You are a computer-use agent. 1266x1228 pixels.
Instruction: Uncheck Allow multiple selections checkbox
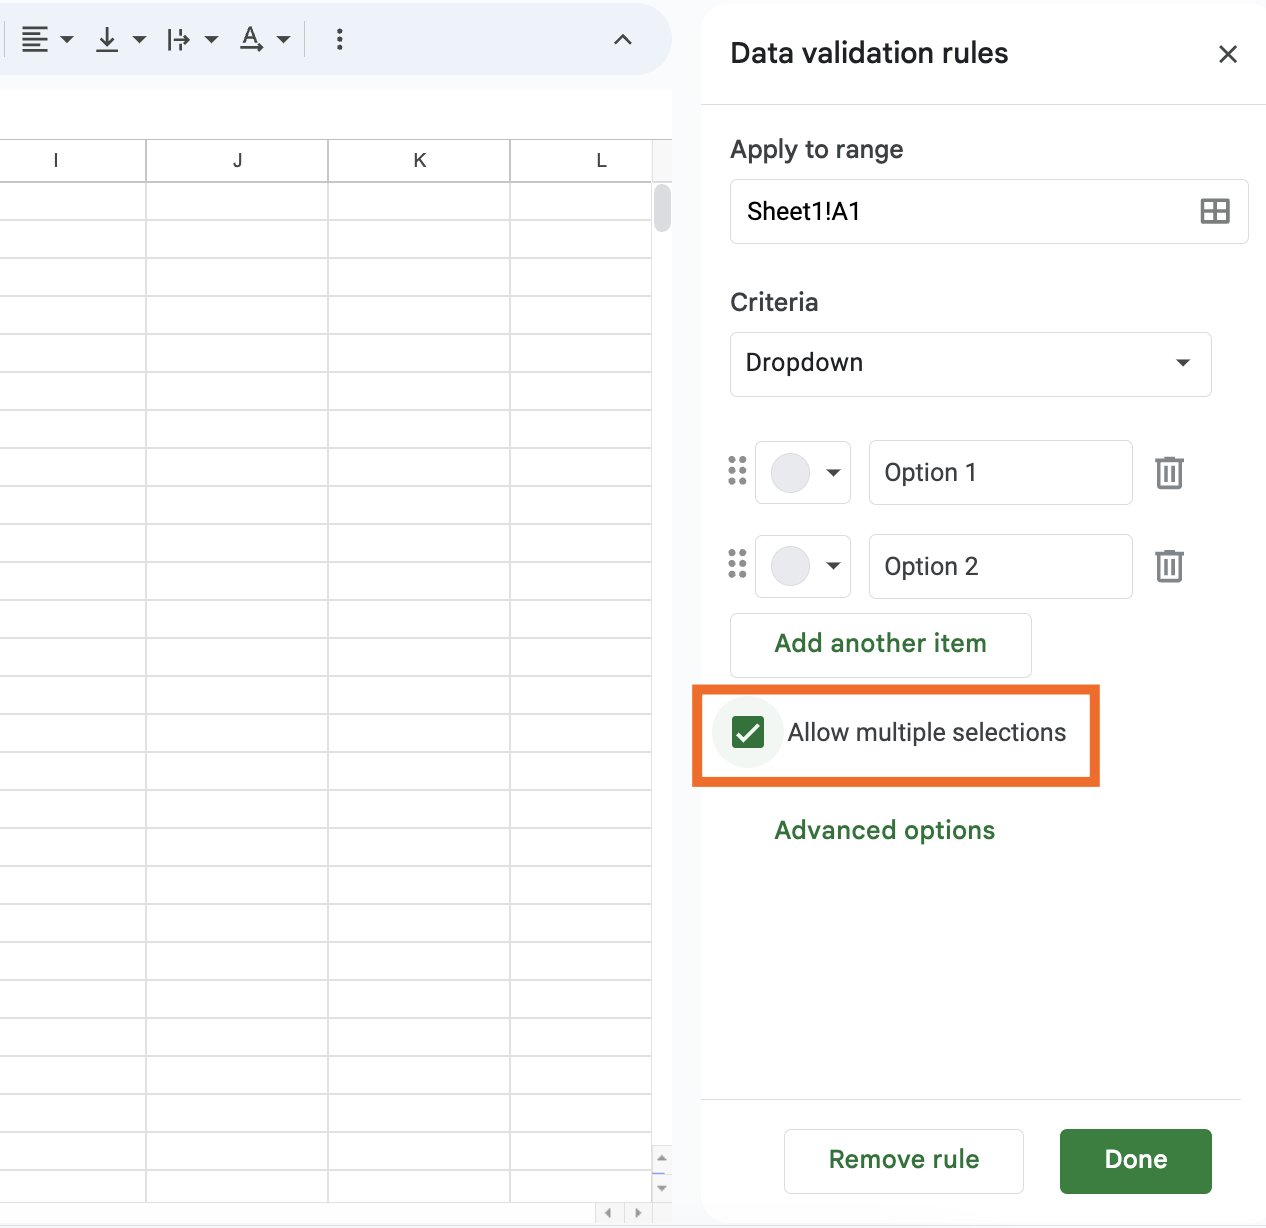[748, 732]
